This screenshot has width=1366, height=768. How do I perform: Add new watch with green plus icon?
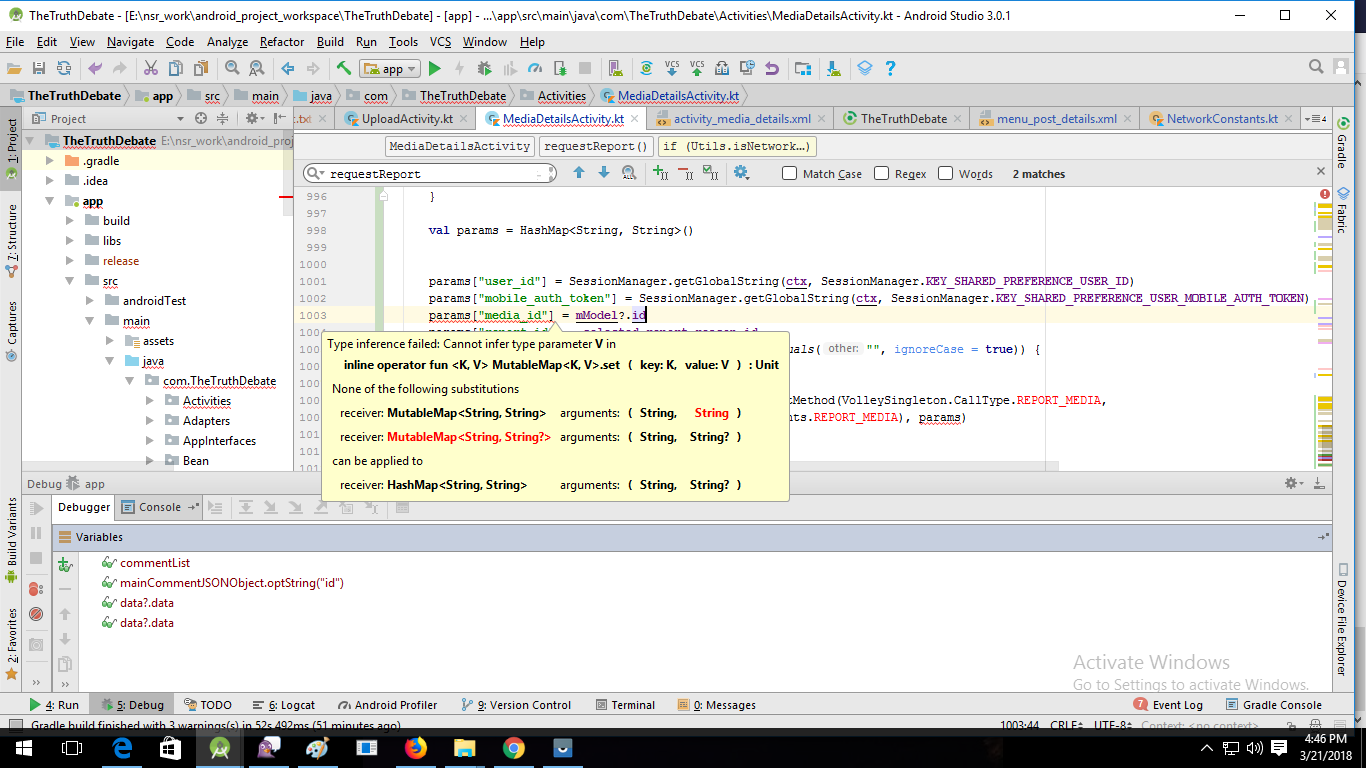[65, 564]
